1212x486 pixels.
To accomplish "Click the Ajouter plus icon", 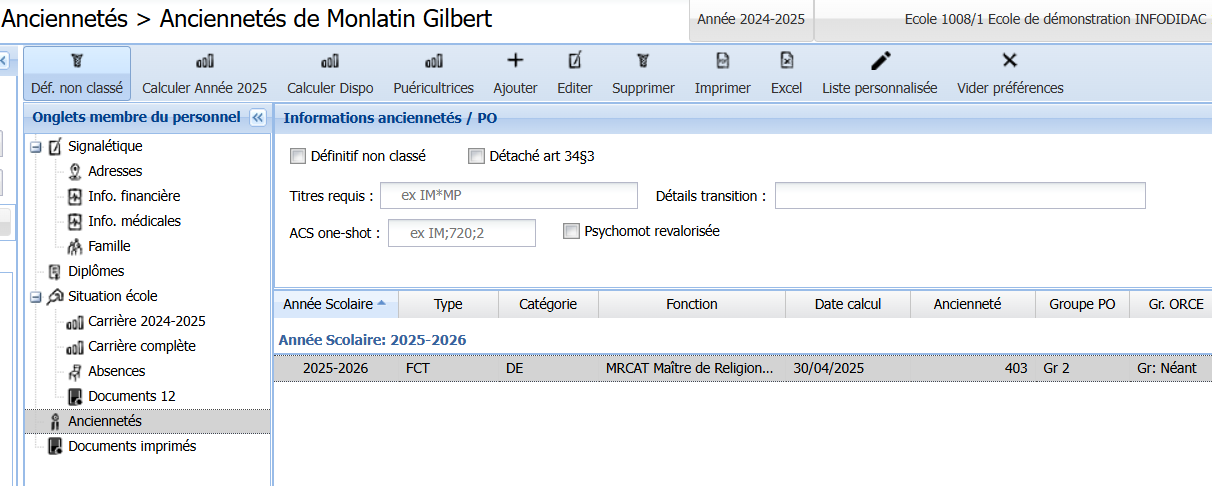I will (x=515, y=61).
